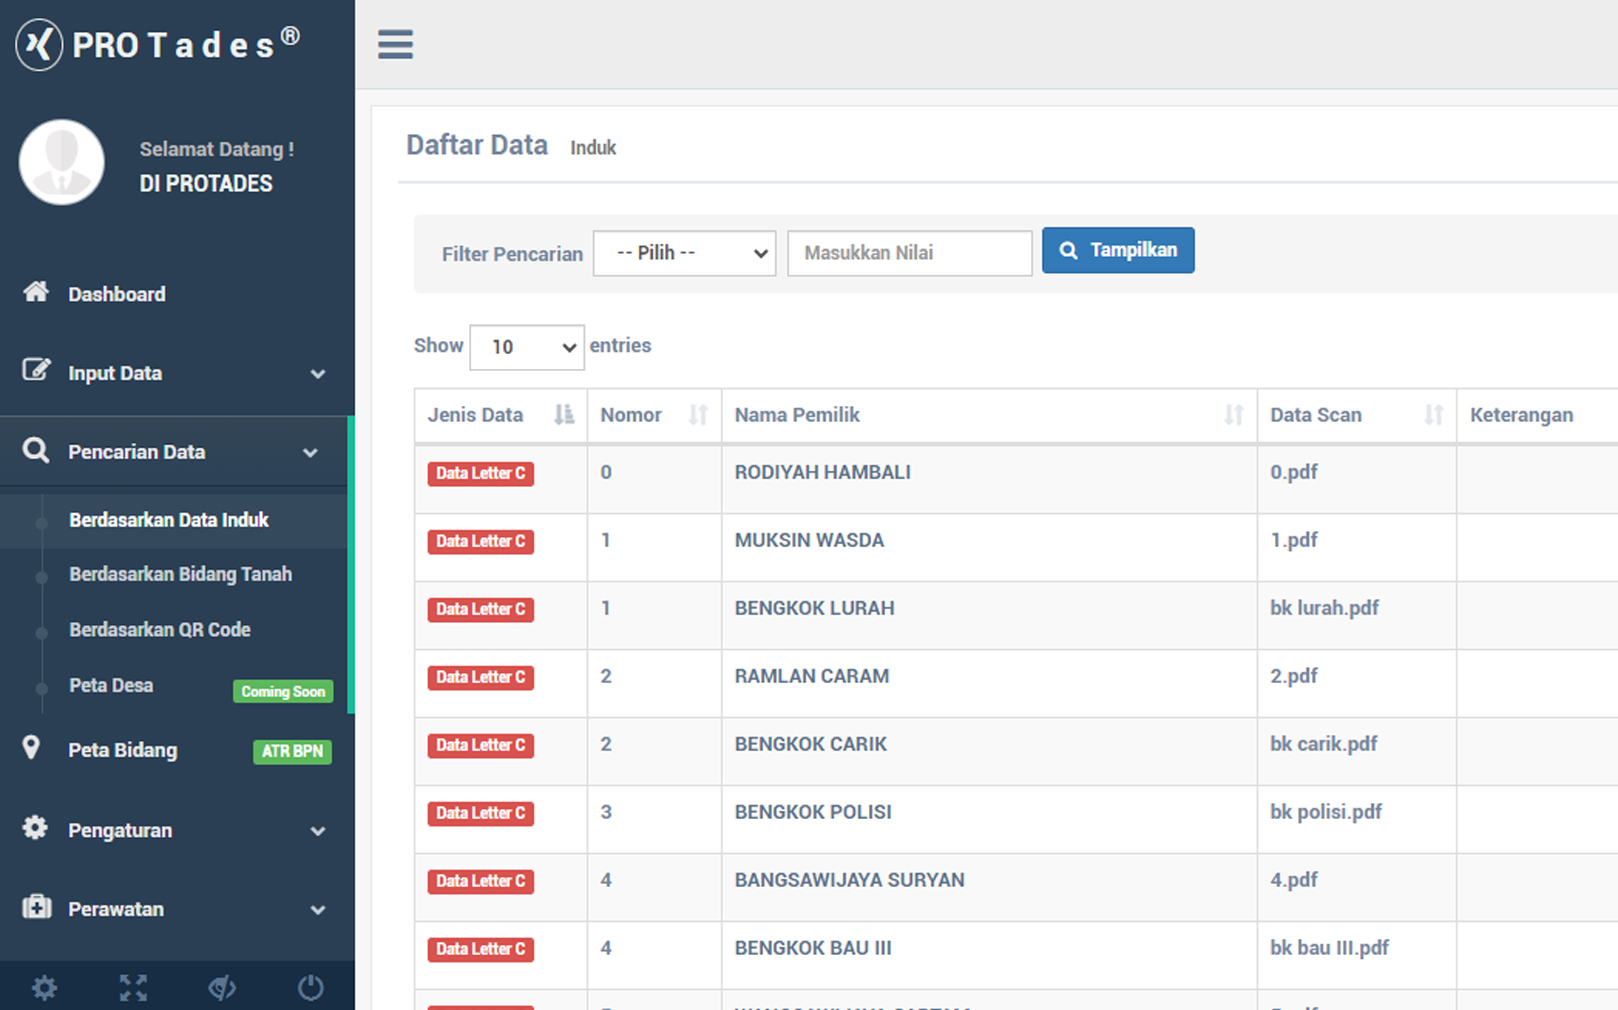Image resolution: width=1618 pixels, height=1010 pixels.
Task: Expand the Perawatan menu chevron
Action: click(318, 910)
